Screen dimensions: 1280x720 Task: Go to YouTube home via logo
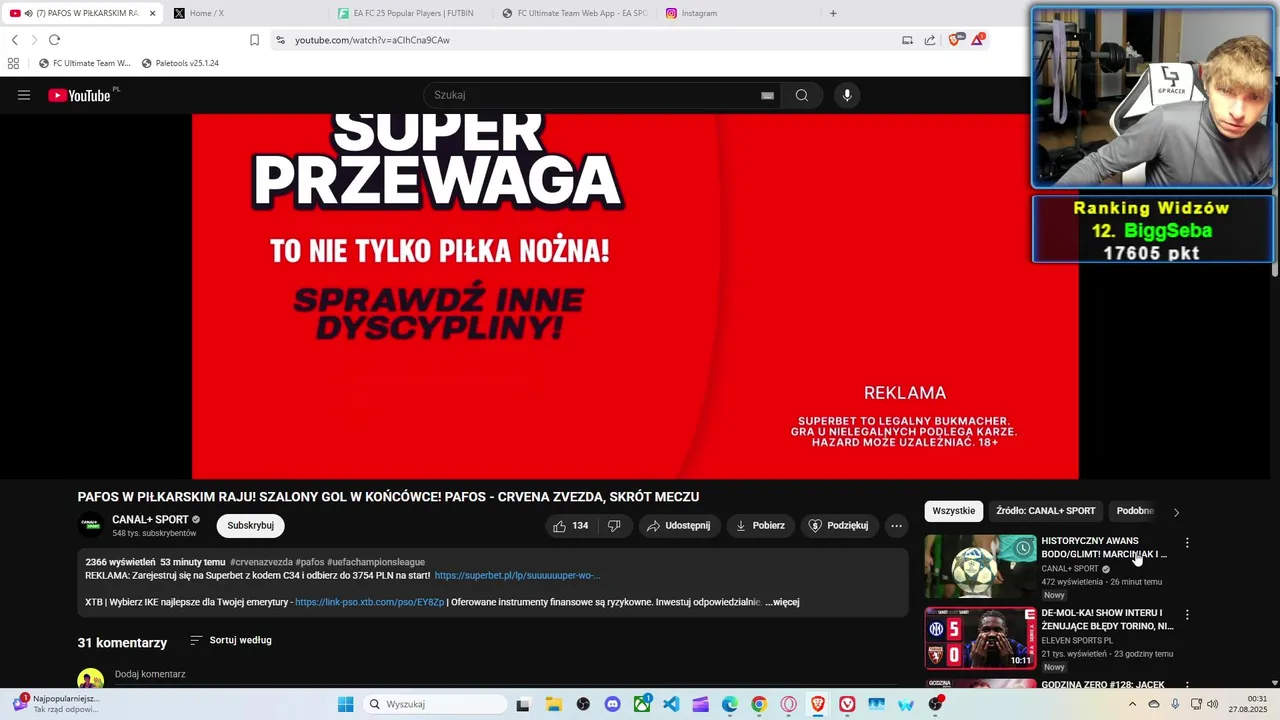point(79,95)
